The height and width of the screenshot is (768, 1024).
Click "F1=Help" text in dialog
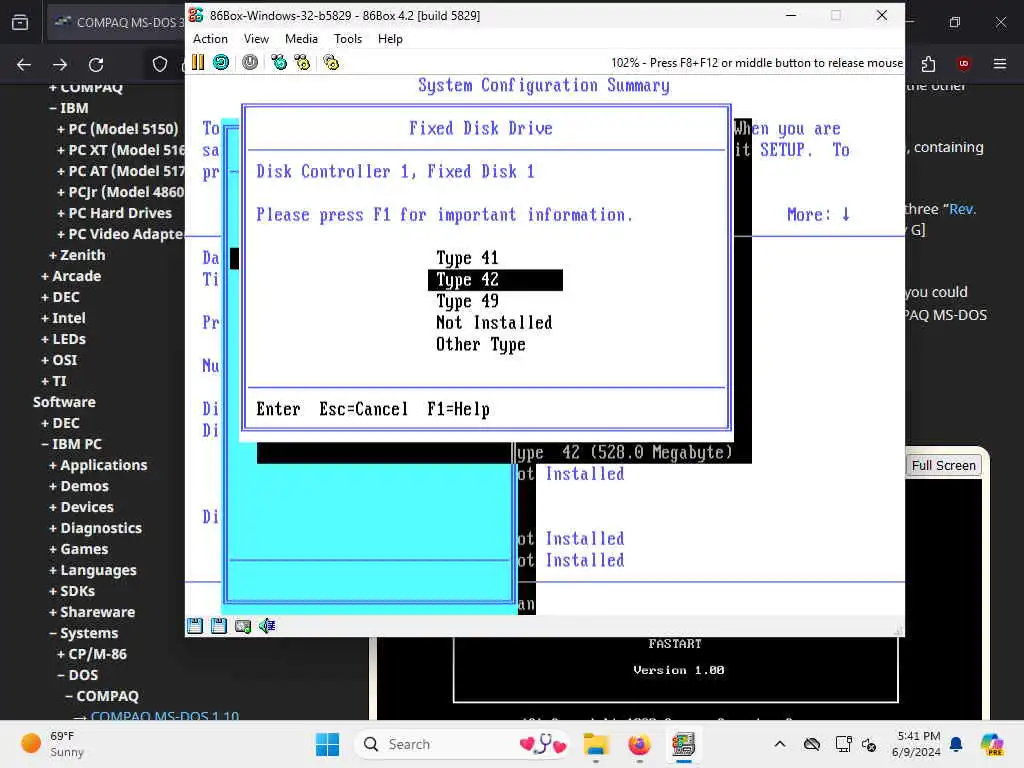[458, 409]
